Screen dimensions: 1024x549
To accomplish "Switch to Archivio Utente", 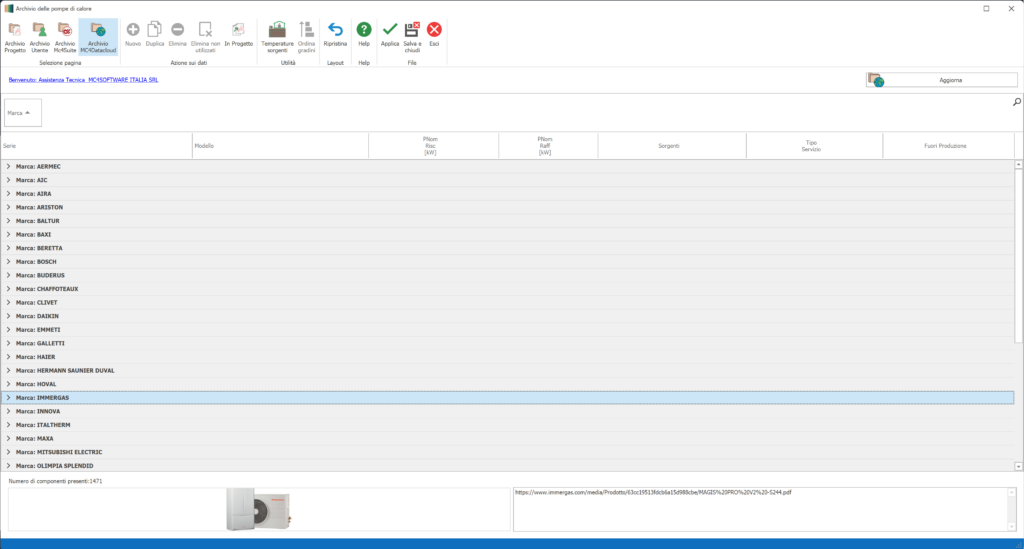I will pyautogui.click(x=39, y=35).
